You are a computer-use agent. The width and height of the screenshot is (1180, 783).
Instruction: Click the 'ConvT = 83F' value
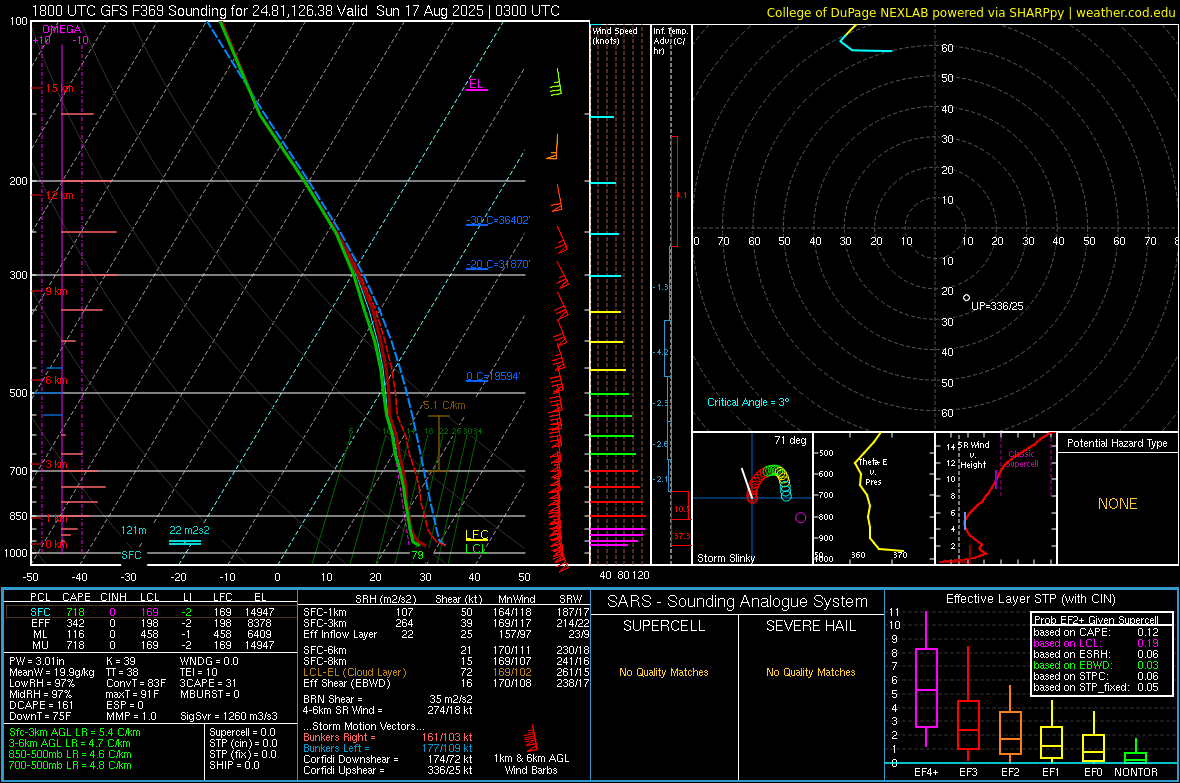(135, 683)
